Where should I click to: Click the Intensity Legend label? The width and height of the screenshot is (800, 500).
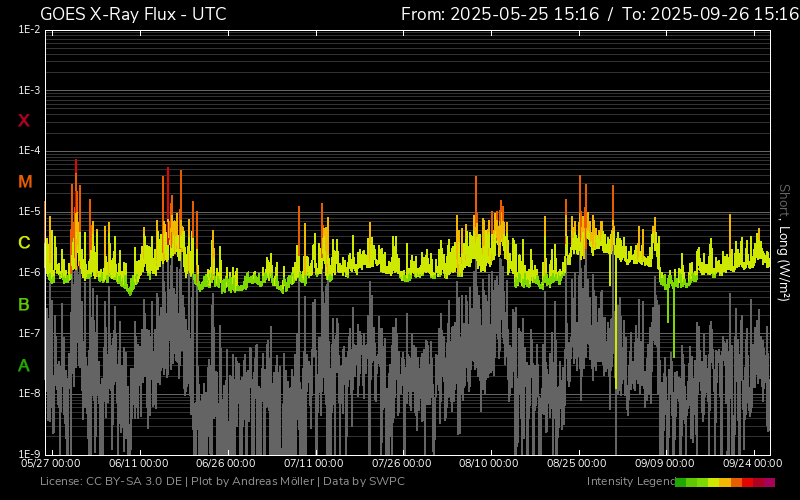pos(630,482)
